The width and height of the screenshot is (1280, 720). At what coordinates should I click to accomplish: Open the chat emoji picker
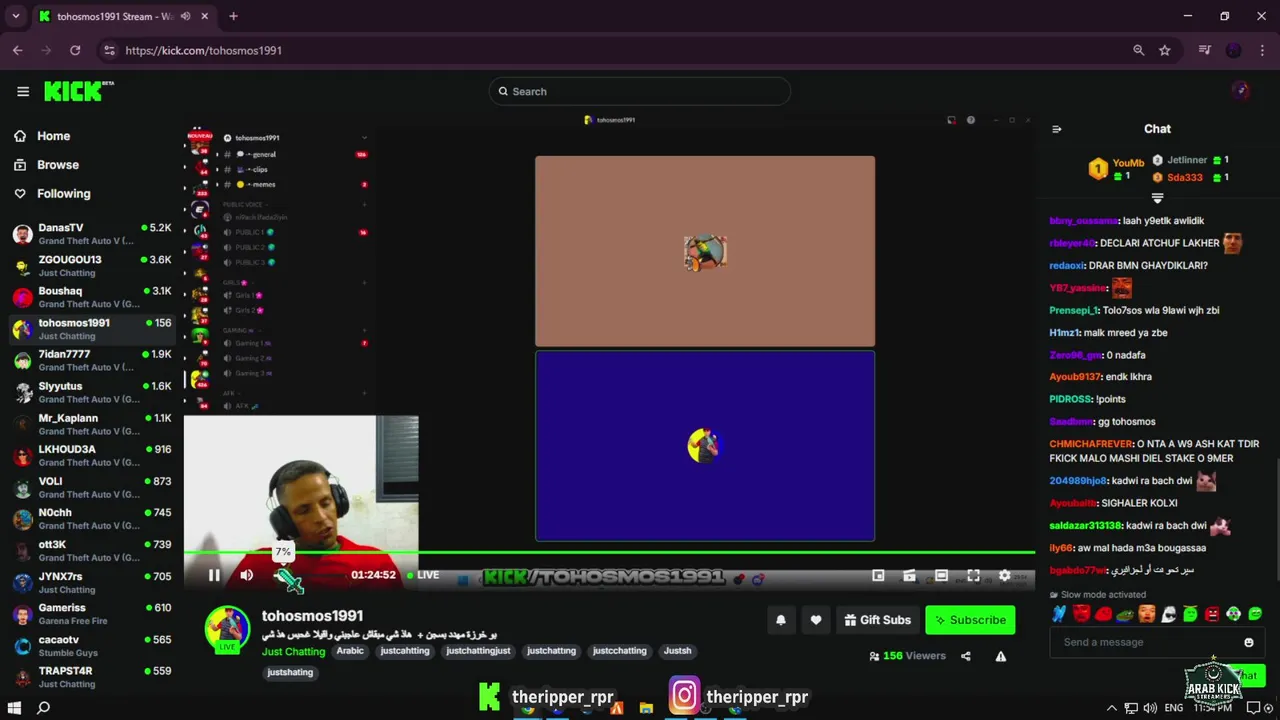point(1248,642)
